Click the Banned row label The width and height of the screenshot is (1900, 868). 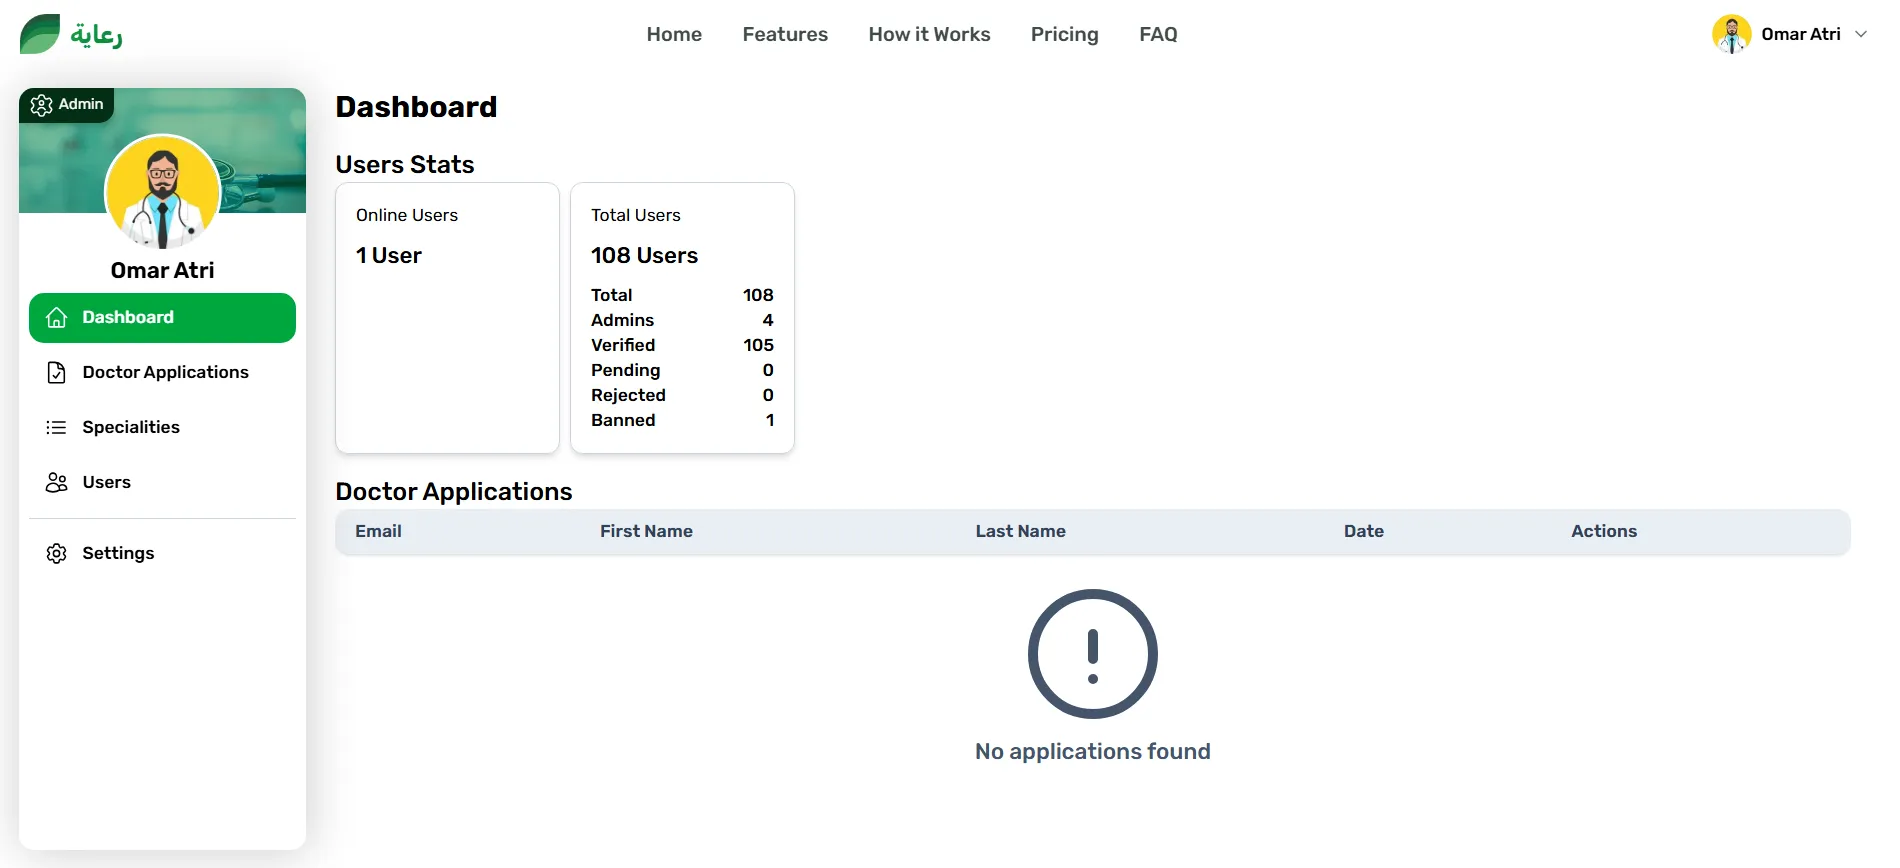[623, 420]
